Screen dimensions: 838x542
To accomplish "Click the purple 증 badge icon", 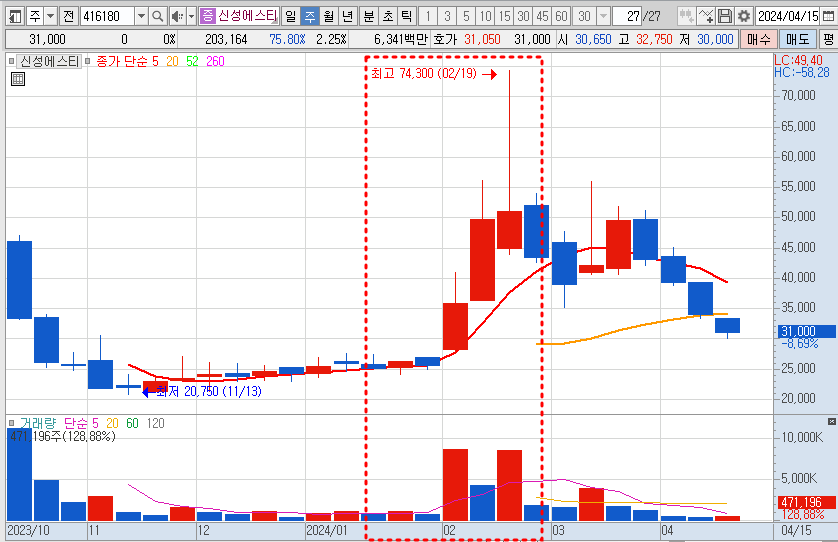I will click(207, 16).
